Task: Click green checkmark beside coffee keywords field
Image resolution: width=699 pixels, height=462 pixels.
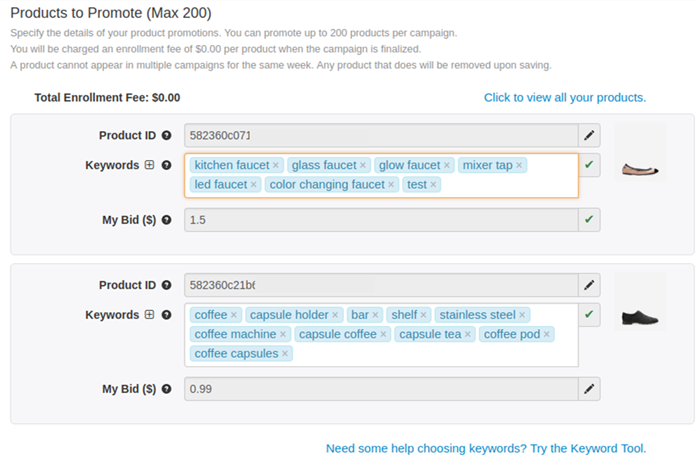Action: point(589,315)
